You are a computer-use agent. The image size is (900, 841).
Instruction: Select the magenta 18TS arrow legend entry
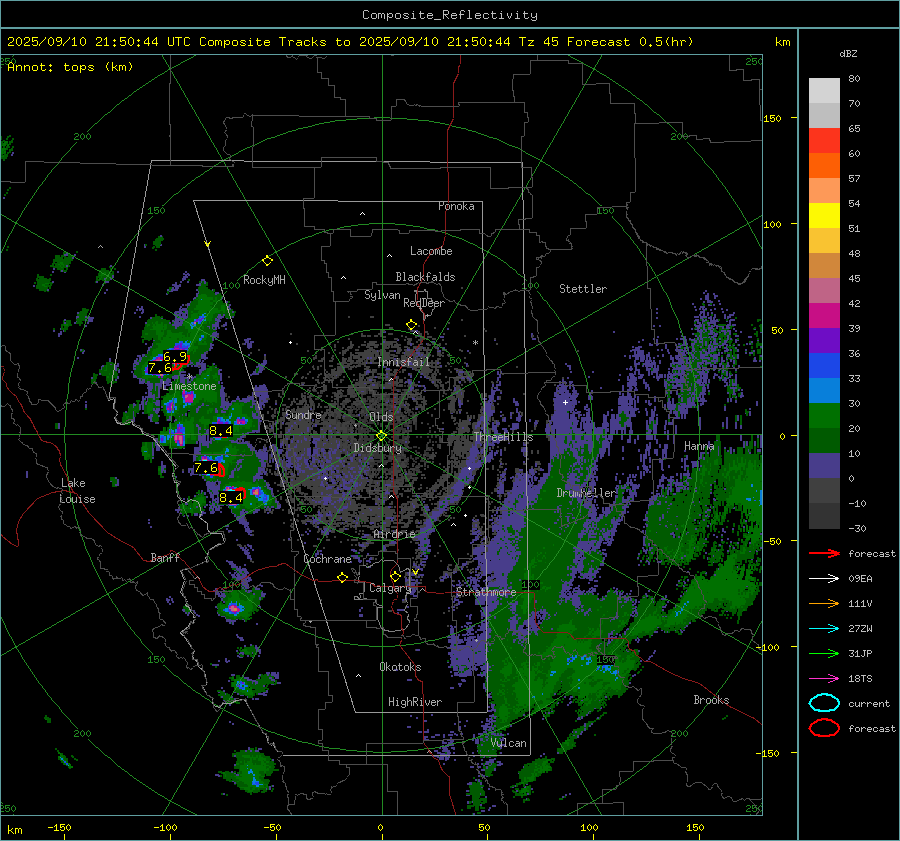(x=824, y=679)
